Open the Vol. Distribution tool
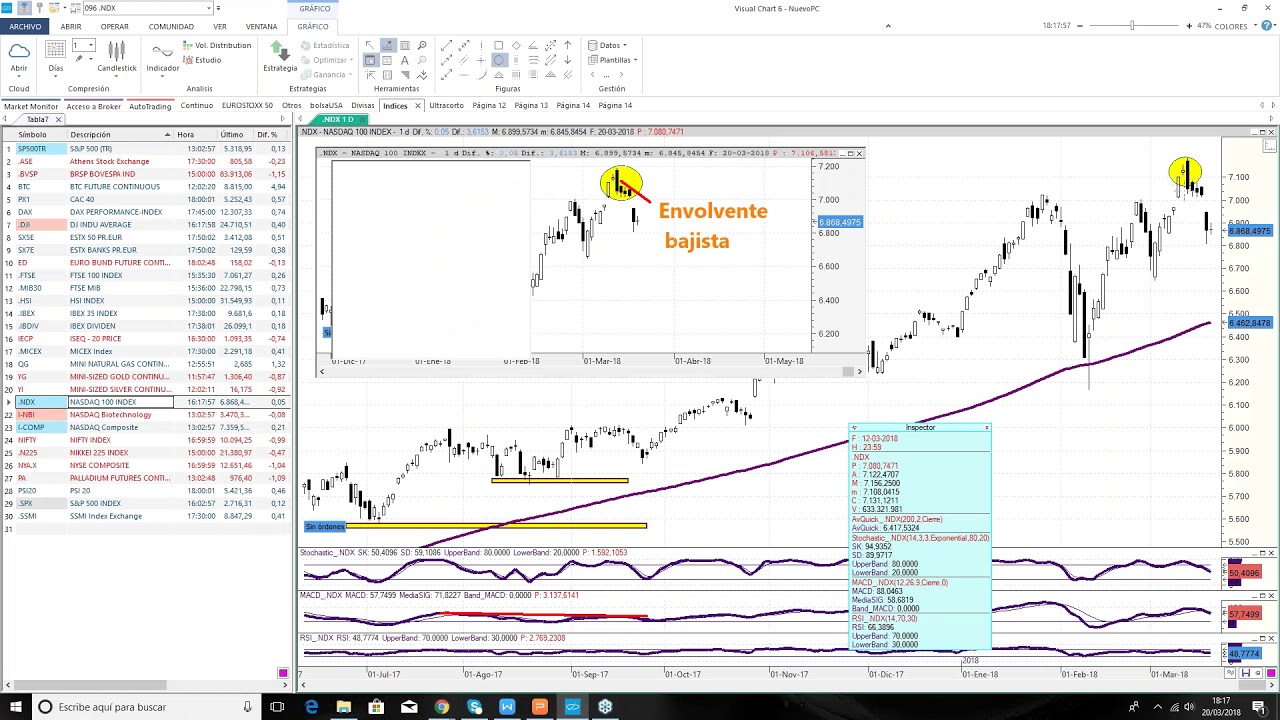Viewport: 1280px width, 720px height. click(217, 45)
